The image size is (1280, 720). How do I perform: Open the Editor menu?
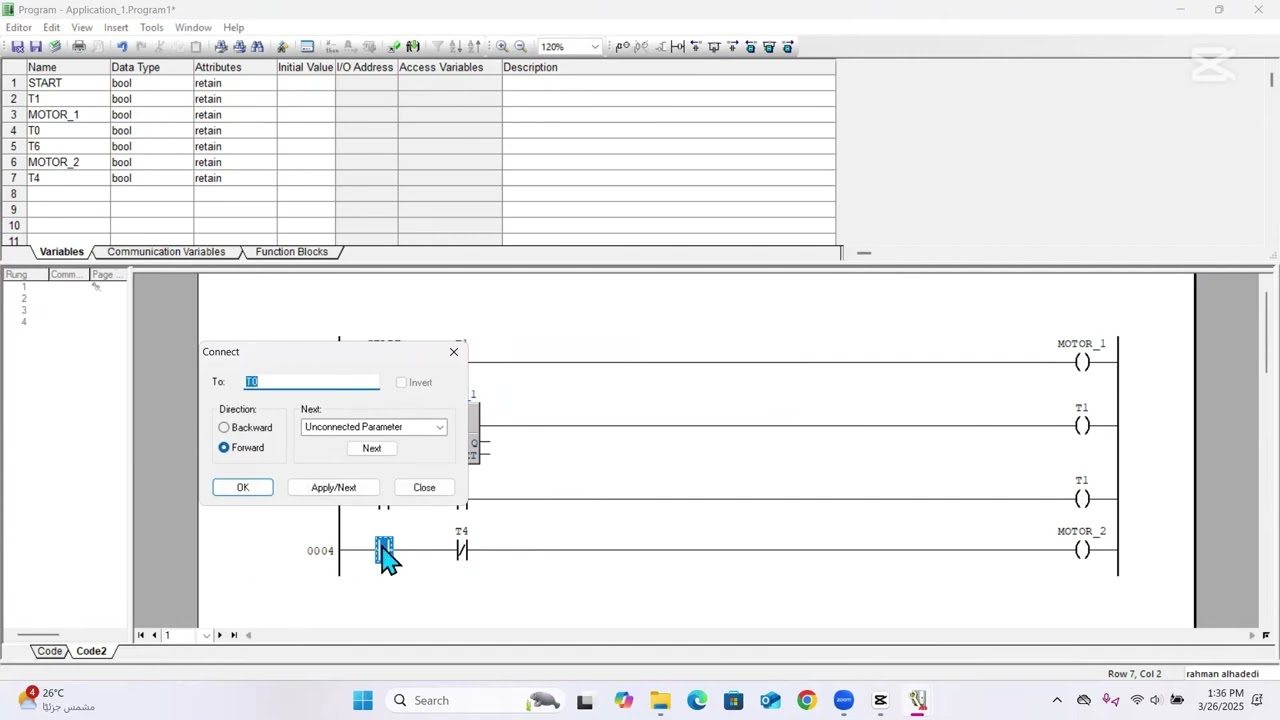[19, 27]
